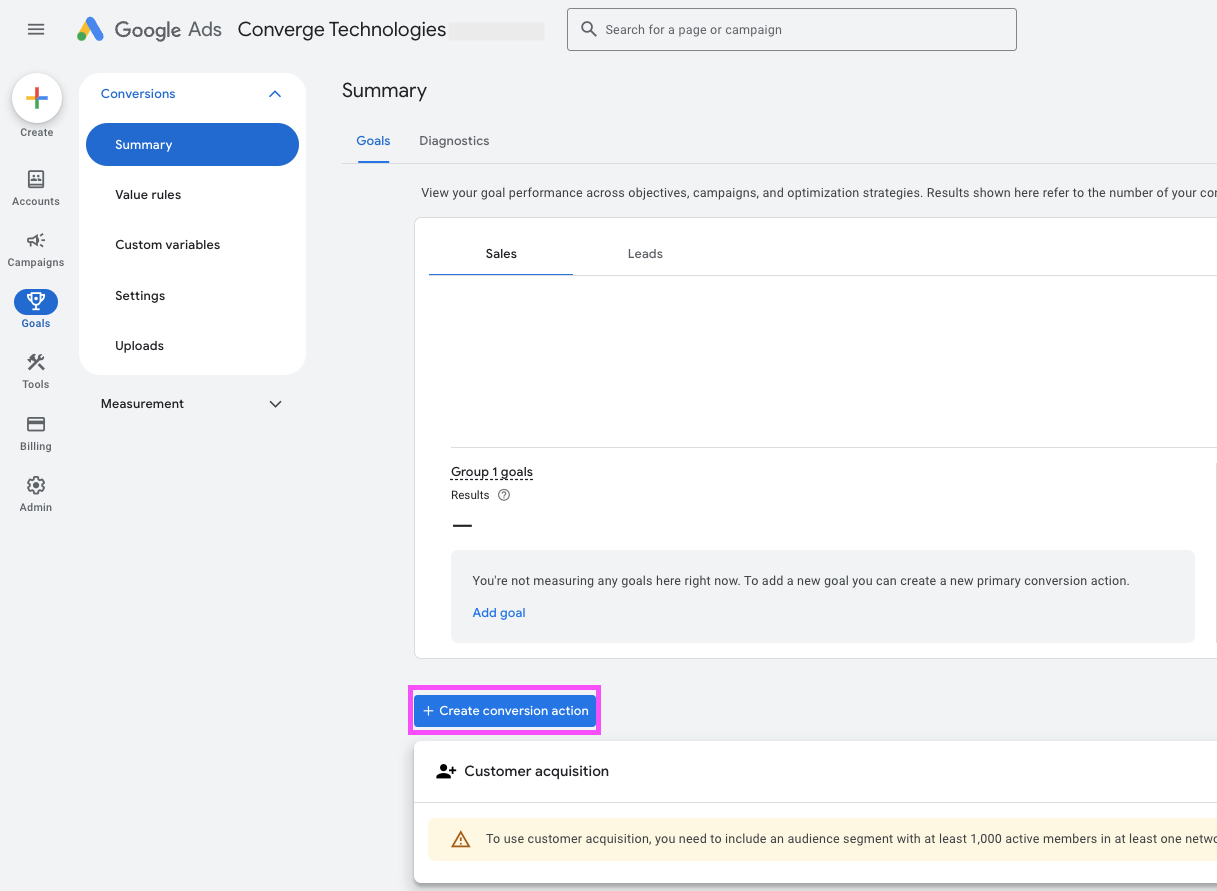
Task: Open Custom variables in the Conversions menu
Action: 167,245
